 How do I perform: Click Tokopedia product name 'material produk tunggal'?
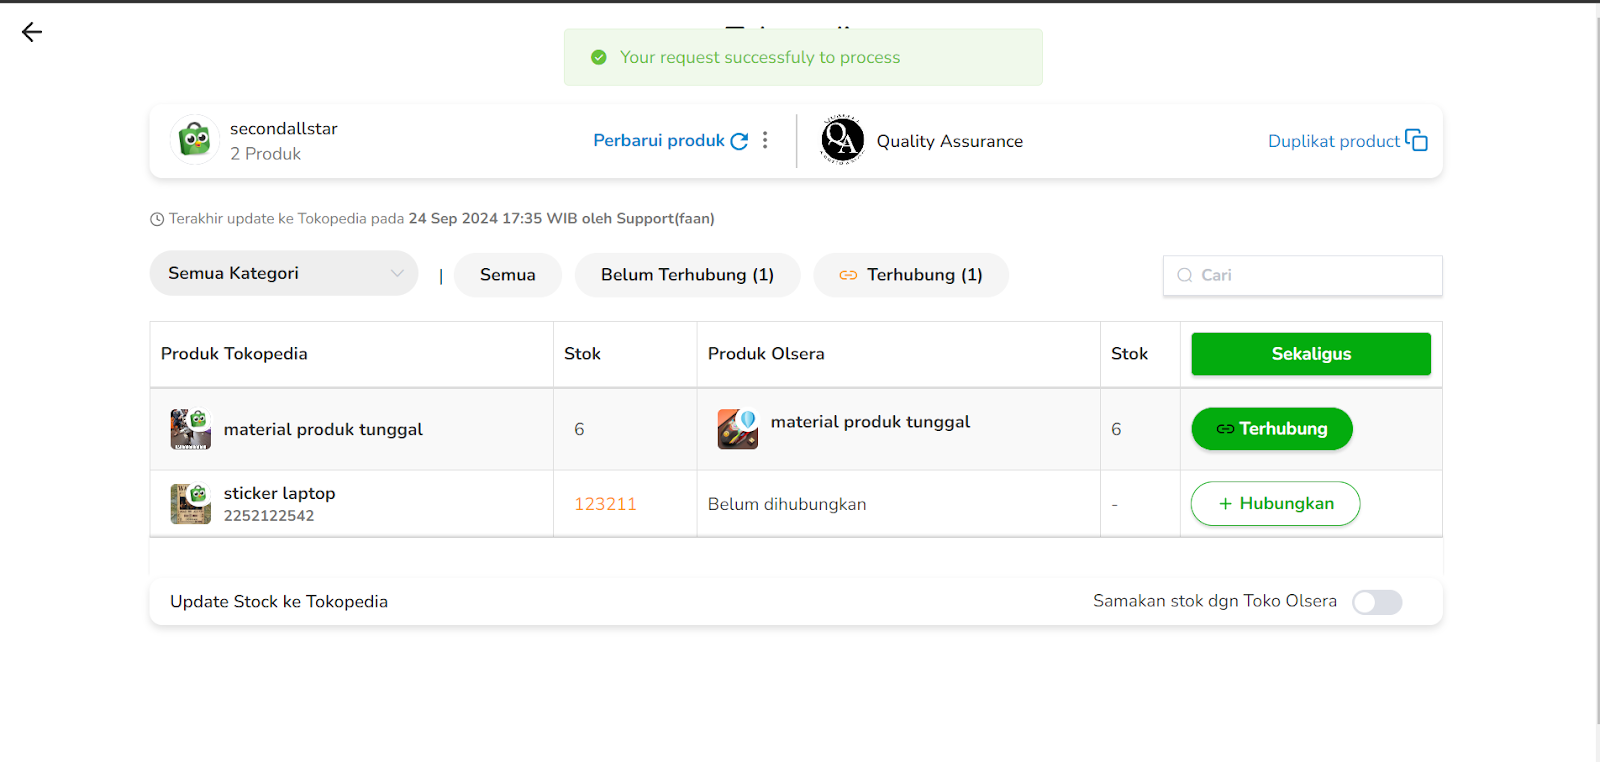323,429
